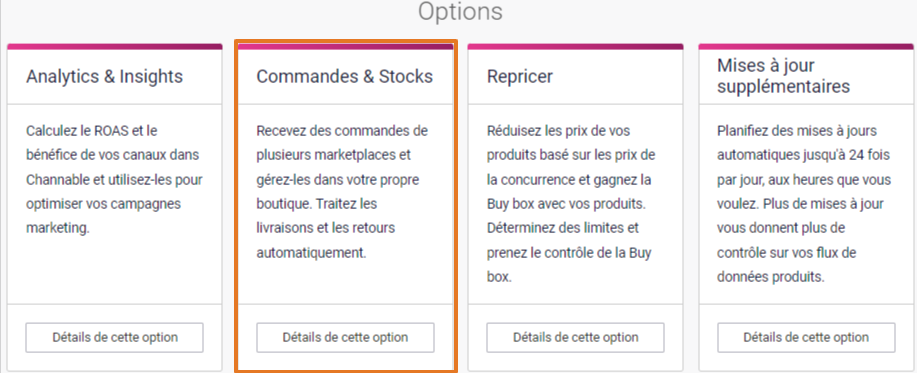Viewport: 917px width, 373px height.
Task: Click Détails de cette option under Repricer
Action: [575, 337]
